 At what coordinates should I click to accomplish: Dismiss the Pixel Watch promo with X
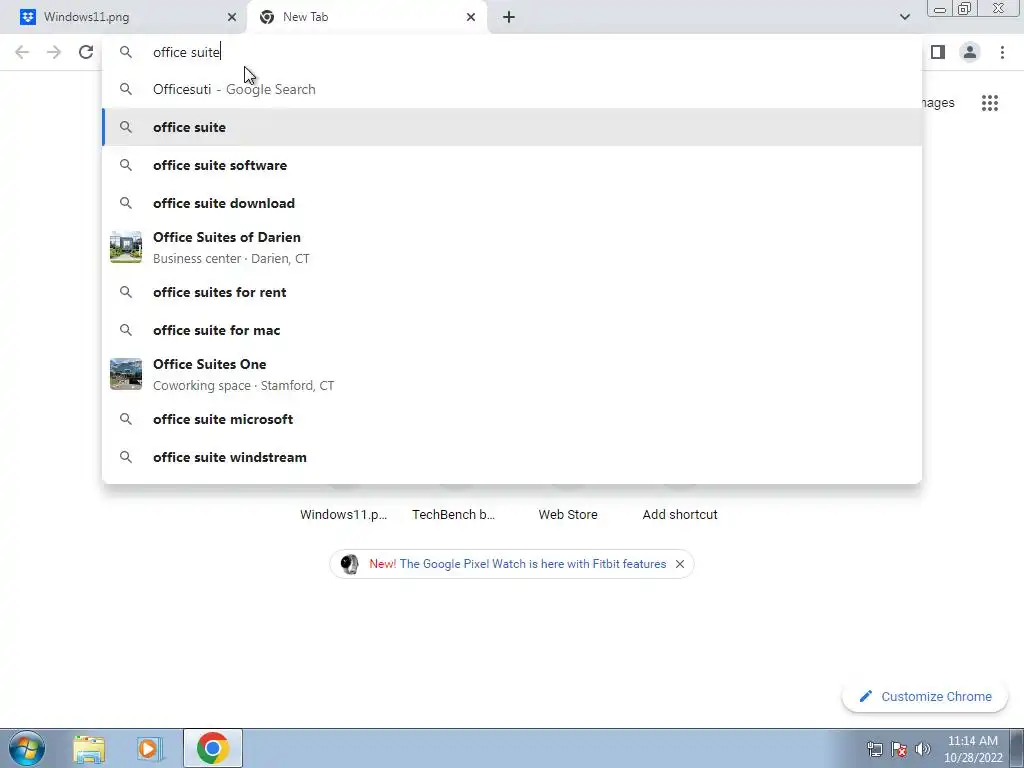click(x=680, y=564)
